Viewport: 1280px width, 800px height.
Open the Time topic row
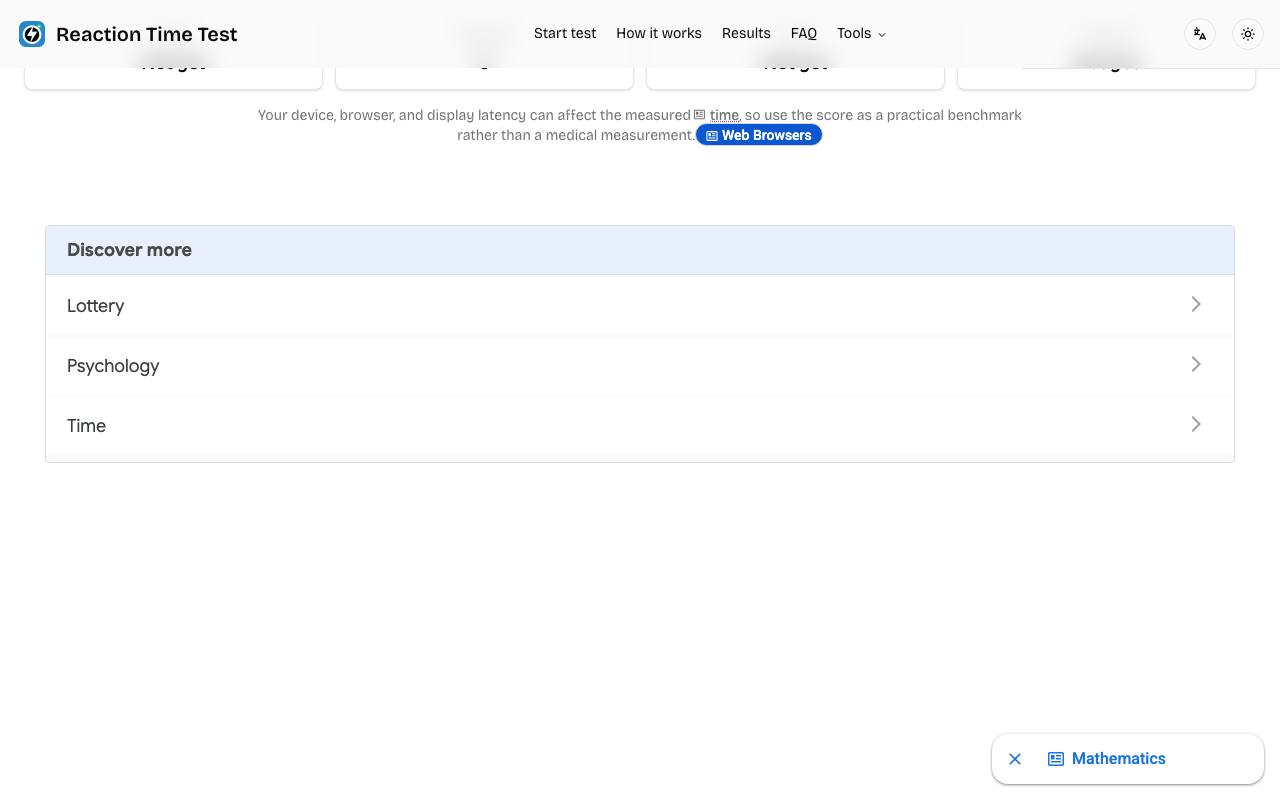pos(640,426)
